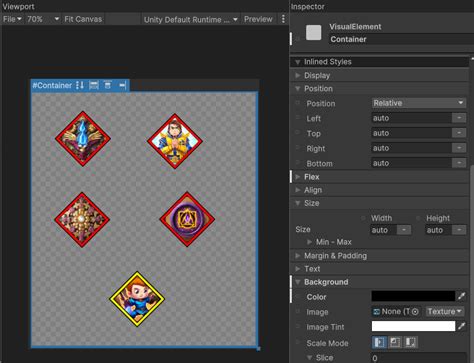The height and width of the screenshot is (363, 474).
Task: Select the blue flame diamond icon image
Action: coord(83,139)
